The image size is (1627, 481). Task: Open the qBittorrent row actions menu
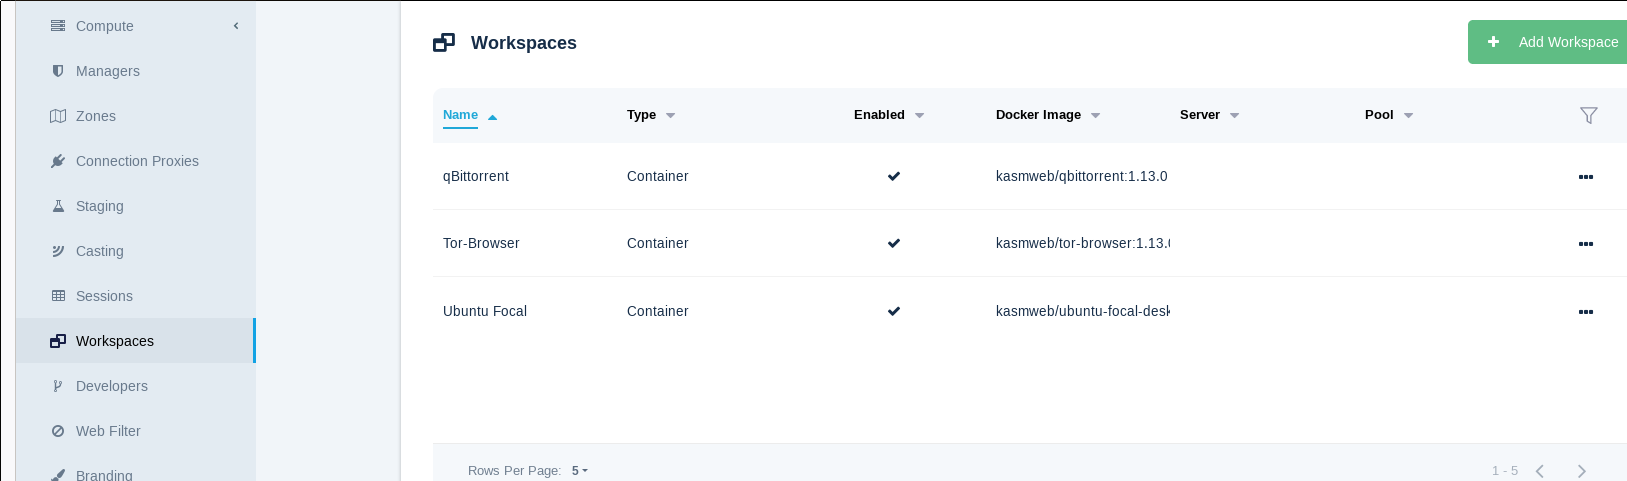click(1586, 177)
